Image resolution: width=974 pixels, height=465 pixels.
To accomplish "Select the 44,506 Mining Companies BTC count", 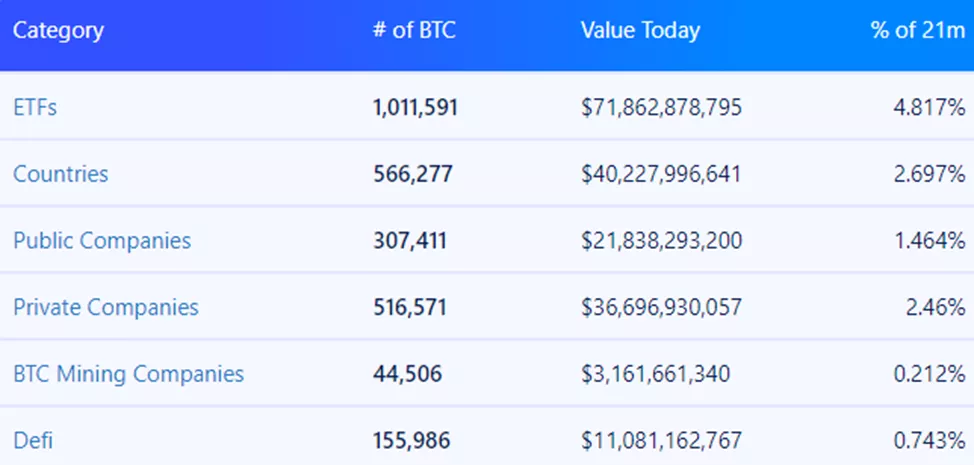I will click(x=407, y=374).
